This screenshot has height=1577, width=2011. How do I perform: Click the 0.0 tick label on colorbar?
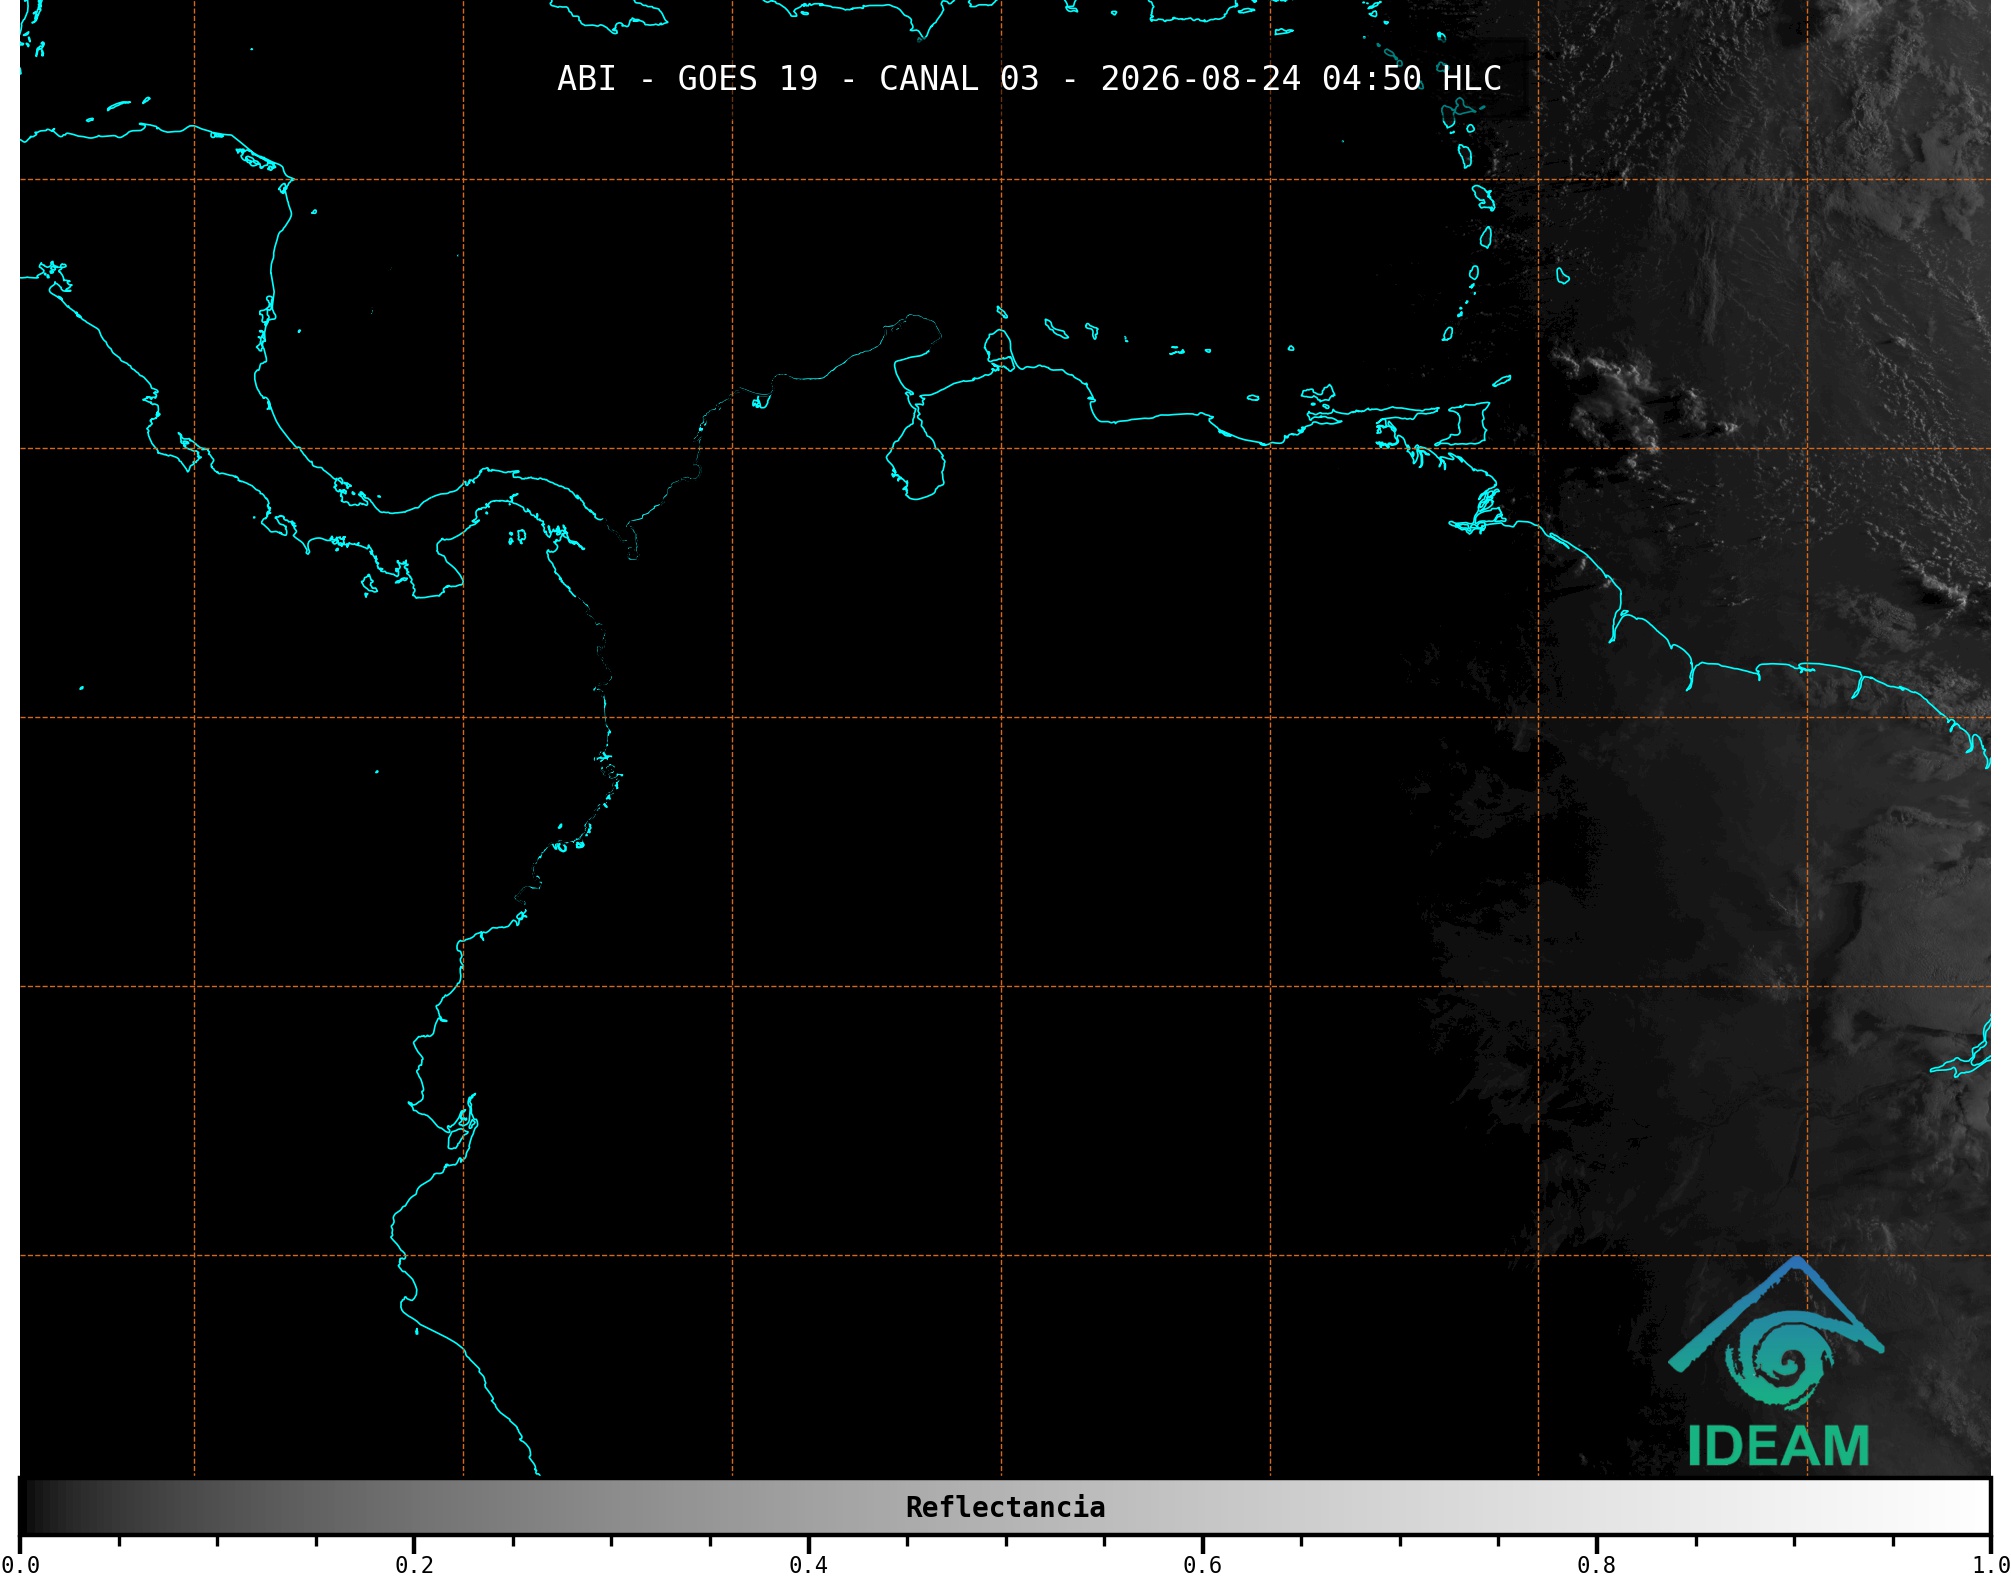pos(20,1565)
